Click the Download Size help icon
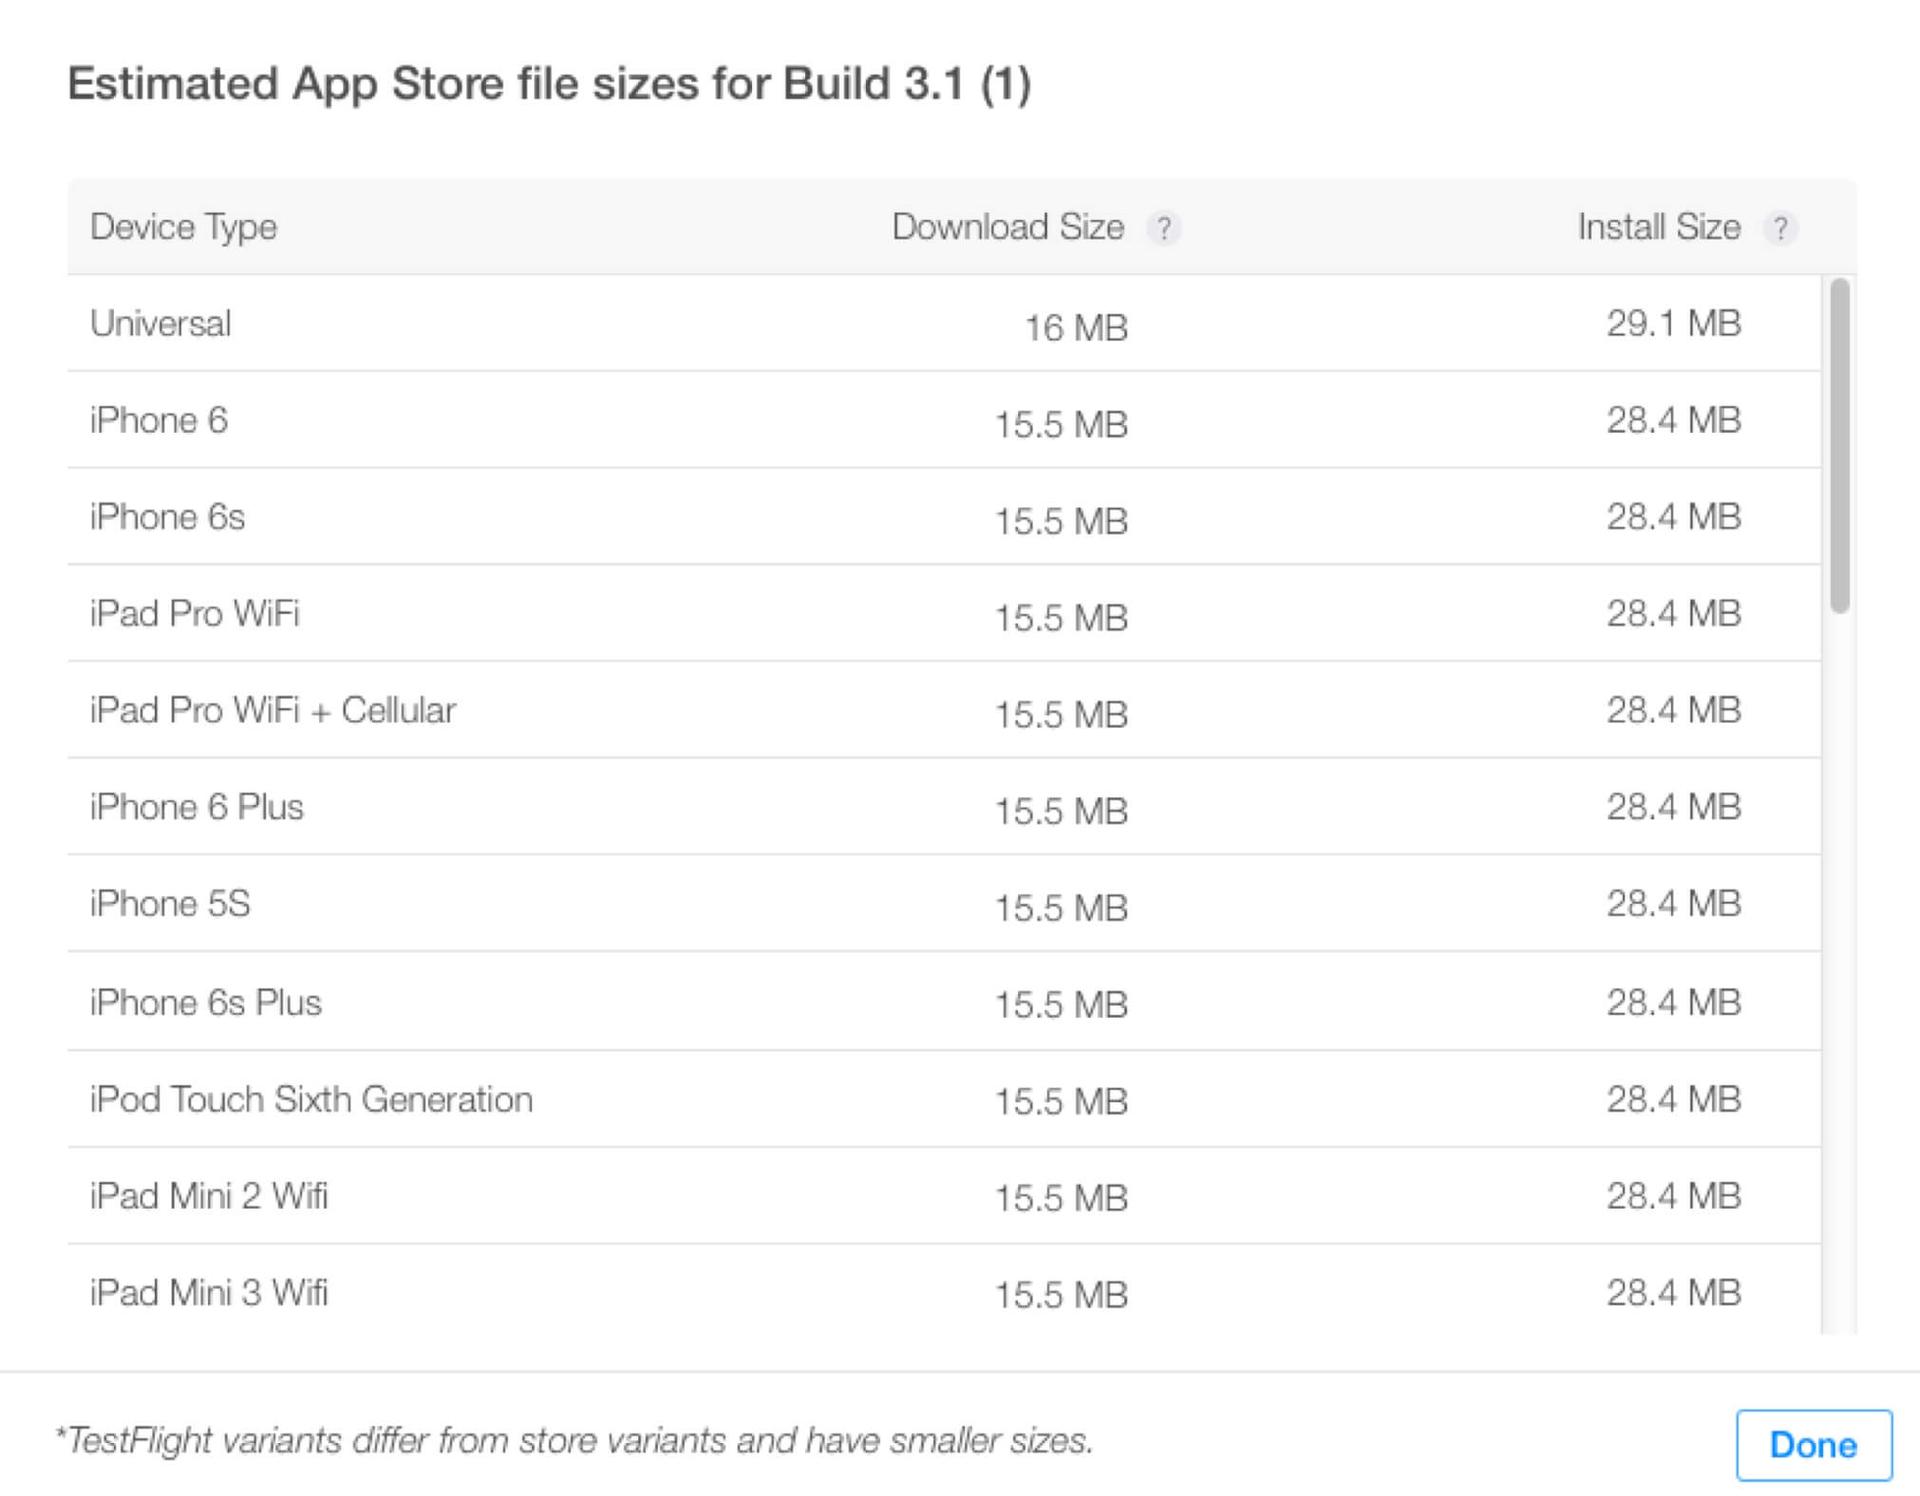Viewport: 1920px width, 1496px height. pyautogui.click(x=1163, y=229)
